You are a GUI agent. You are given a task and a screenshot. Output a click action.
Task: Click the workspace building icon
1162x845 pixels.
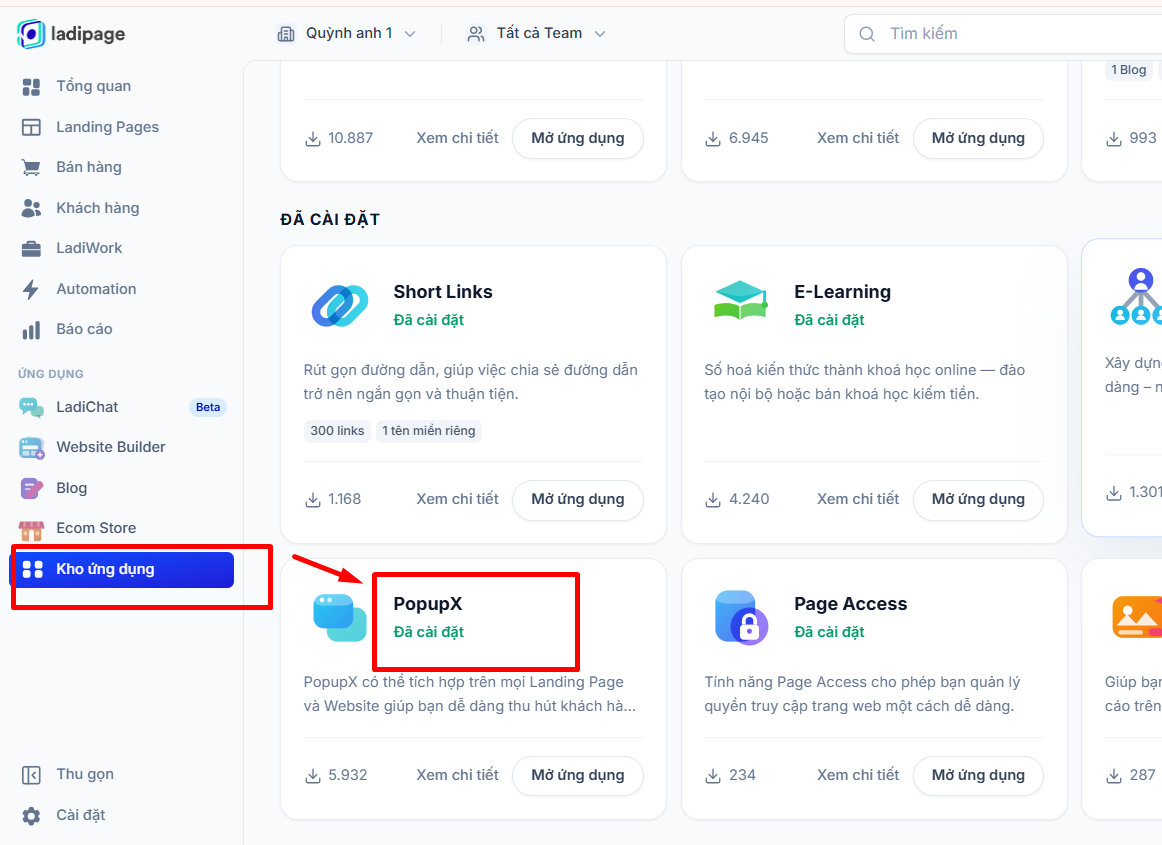click(x=286, y=34)
